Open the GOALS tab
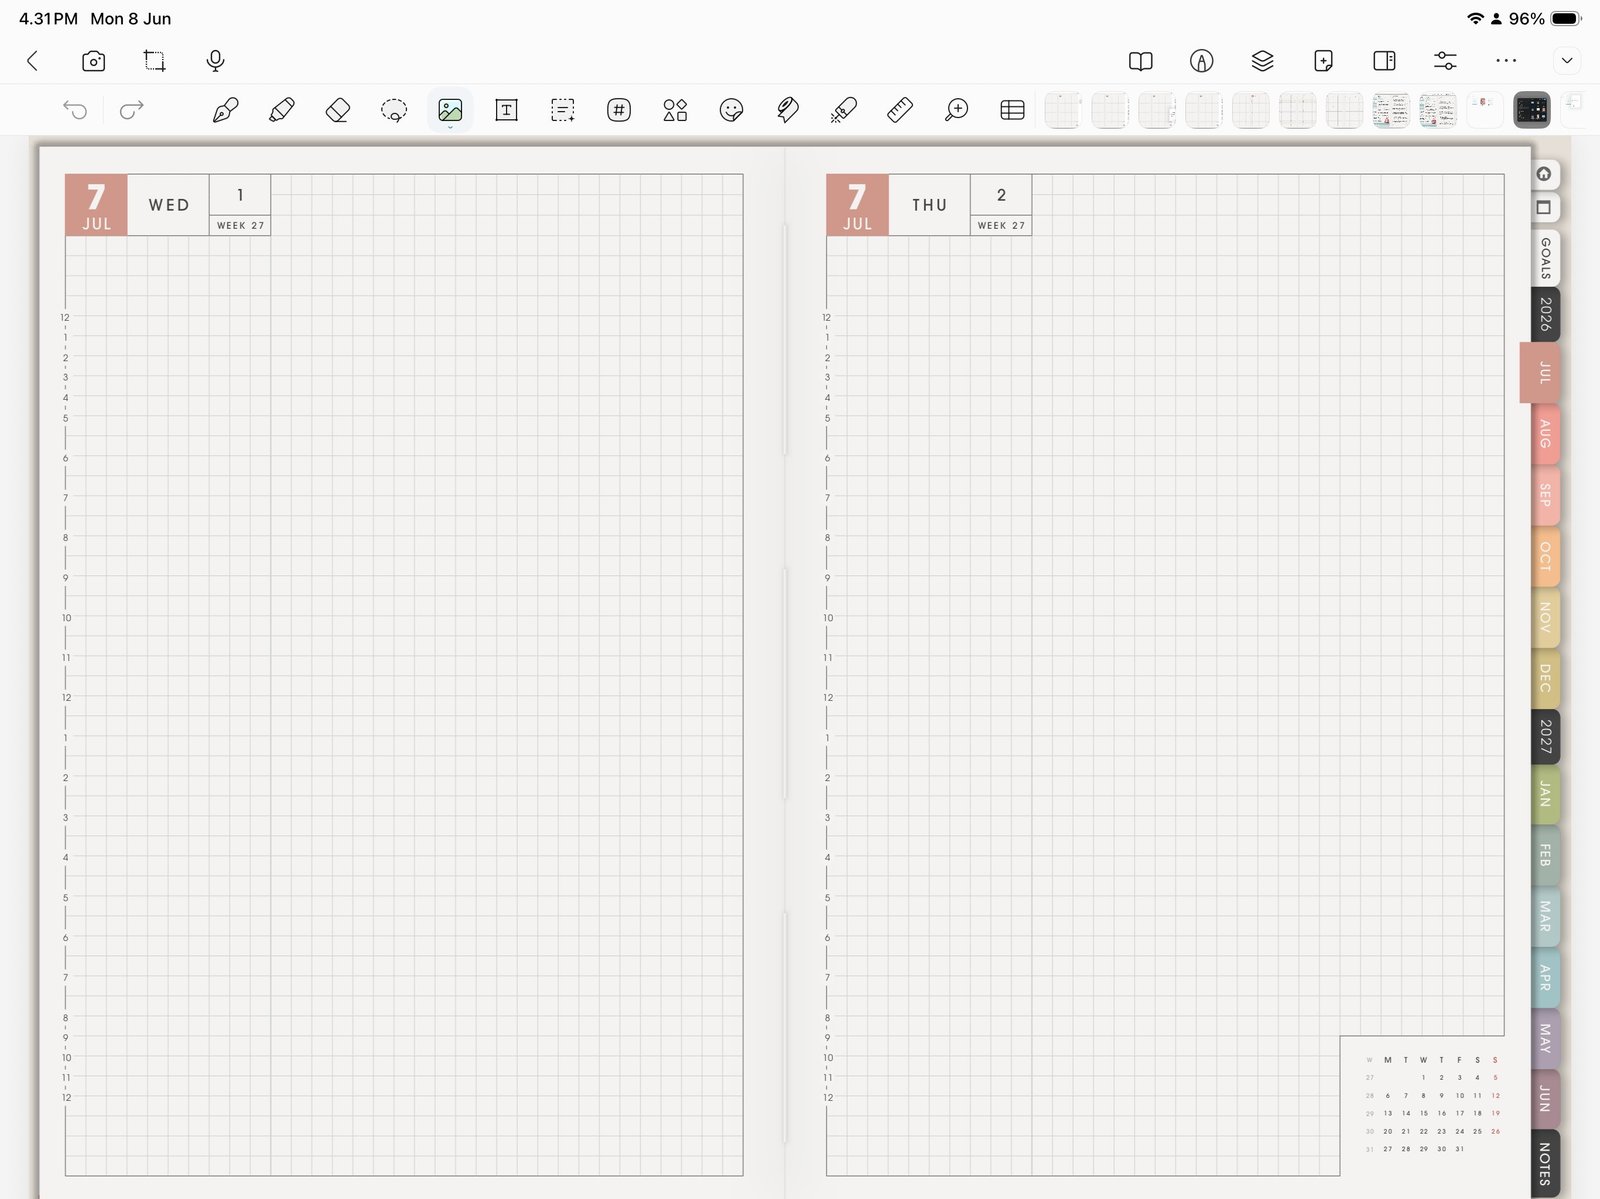The image size is (1600, 1199). tap(1545, 258)
